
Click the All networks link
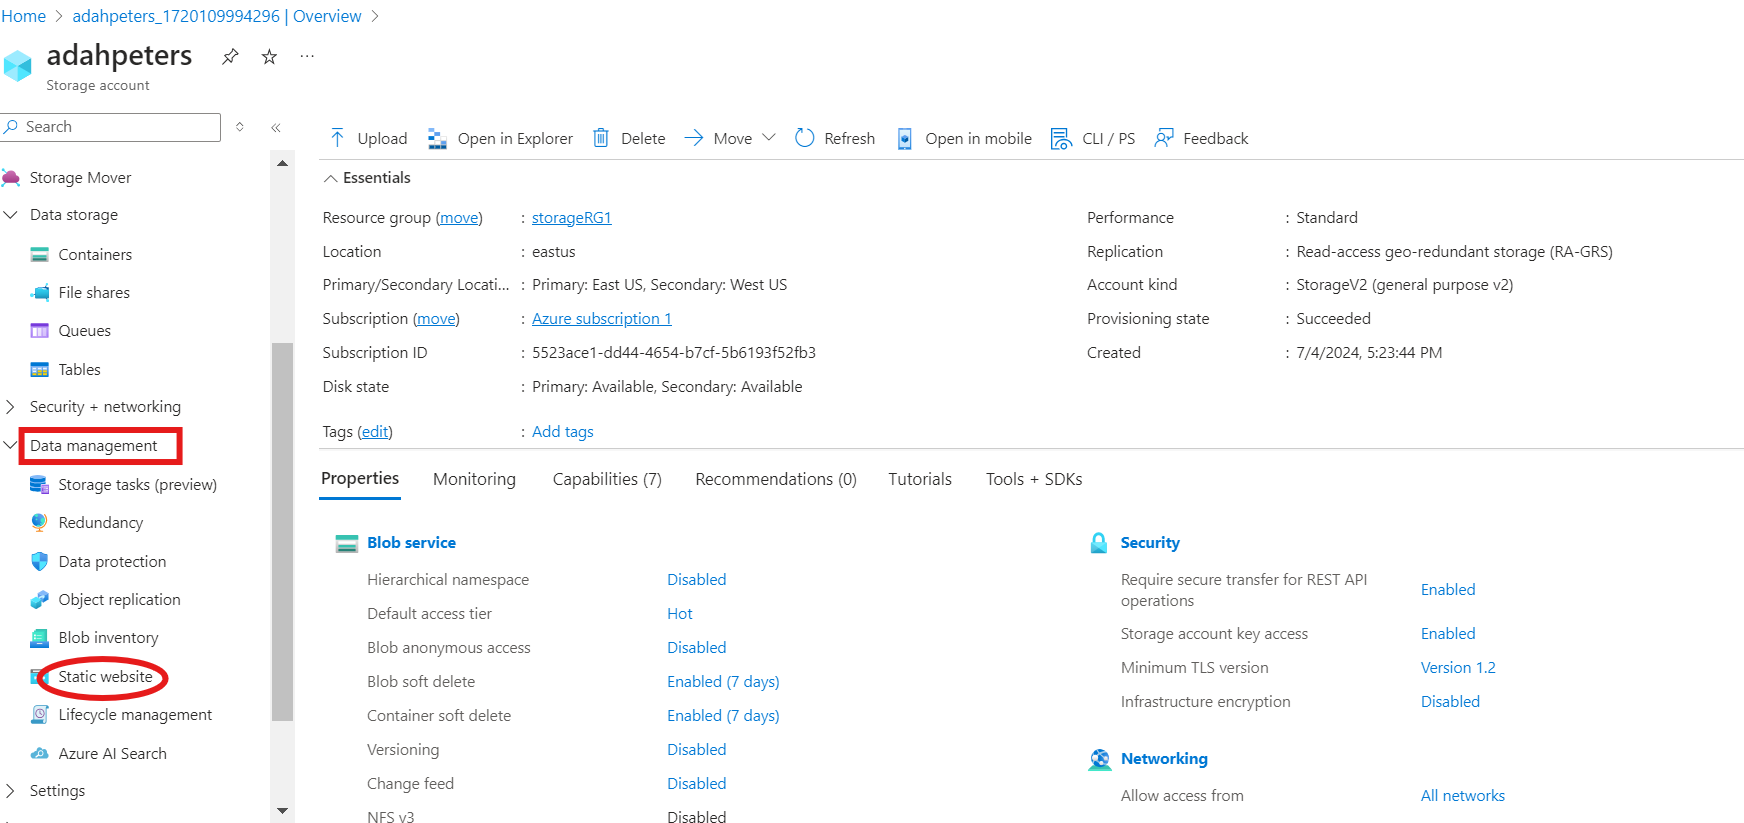point(1463,796)
